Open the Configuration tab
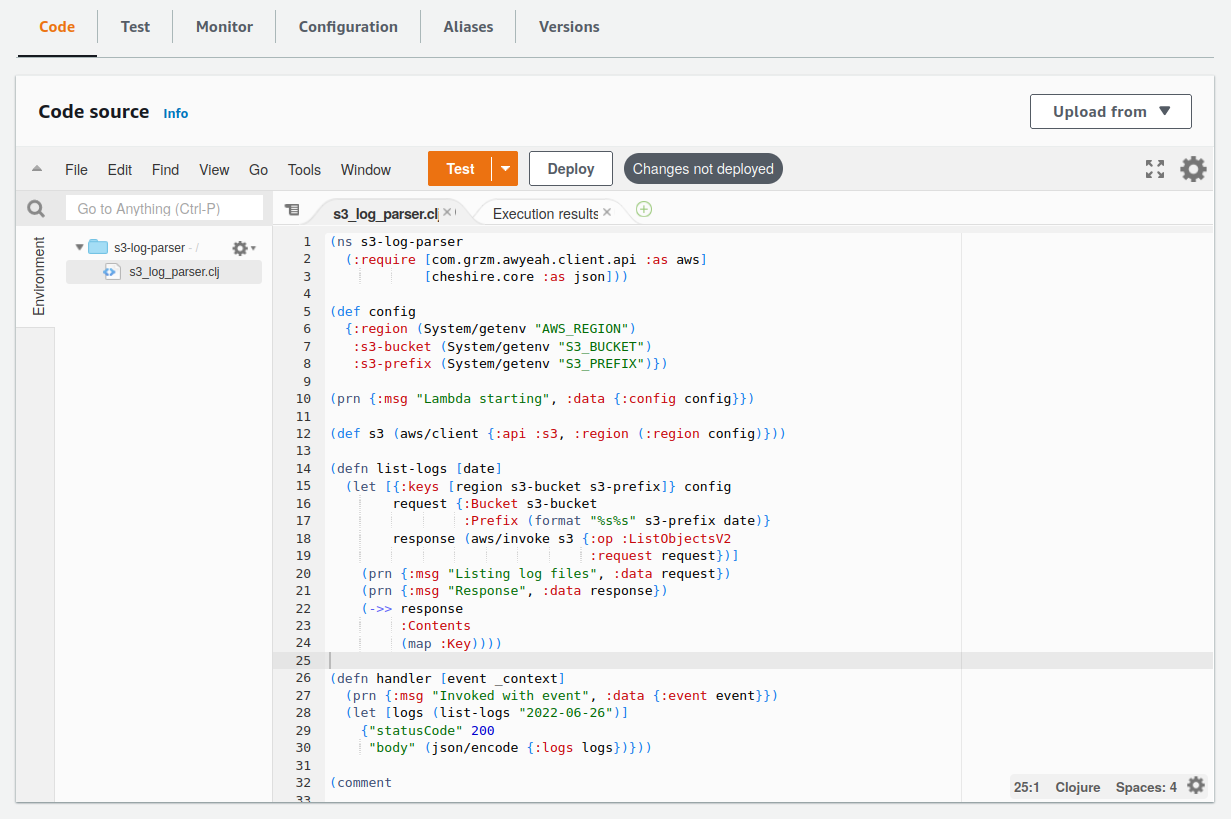This screenshot has height=819, width=1231. (x=348, y=27)
